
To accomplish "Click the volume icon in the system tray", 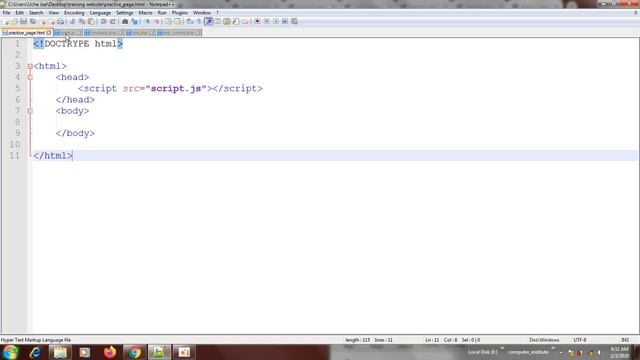I will 599,352.
